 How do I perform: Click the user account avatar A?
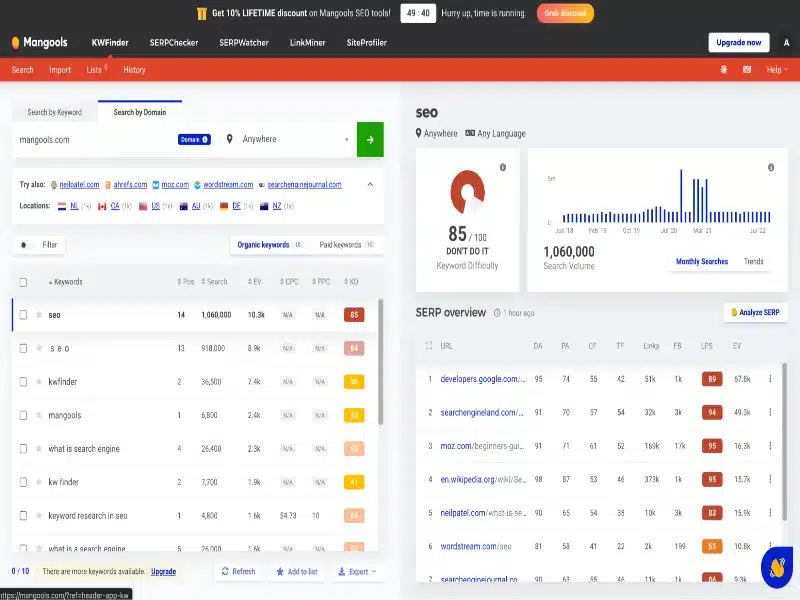tap(786, 43)
